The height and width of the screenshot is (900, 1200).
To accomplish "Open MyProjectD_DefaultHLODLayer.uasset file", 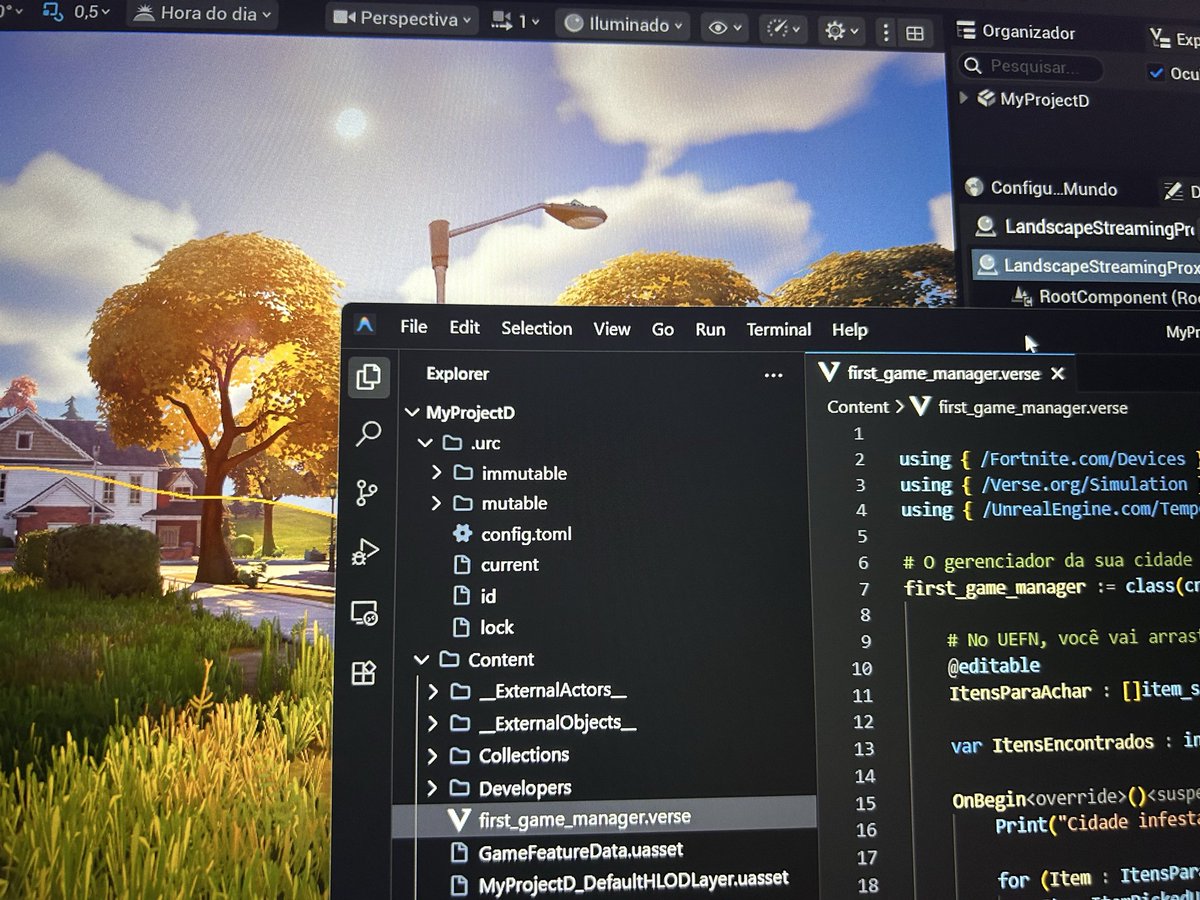I will [634, 884].
